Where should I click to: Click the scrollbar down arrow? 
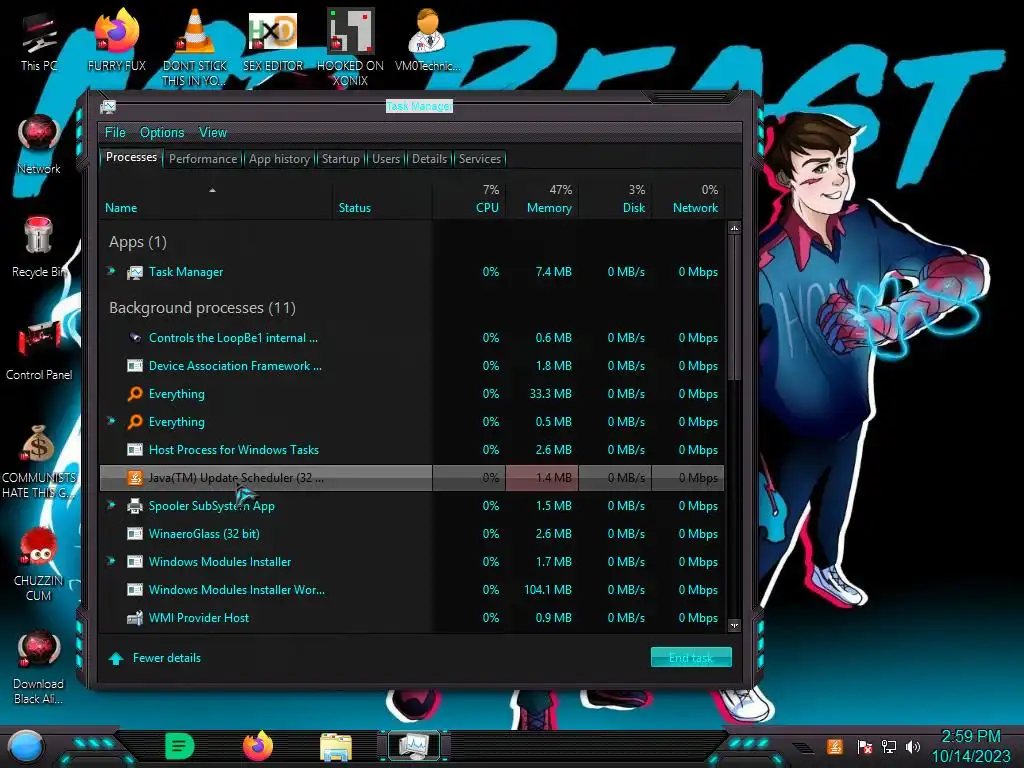click(x=735, y=626)
